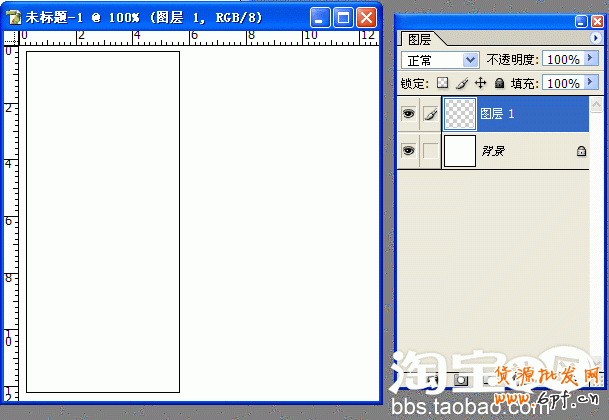
Task: Click the brush indicator beside 图层 1
Action: tap(430, 115)
